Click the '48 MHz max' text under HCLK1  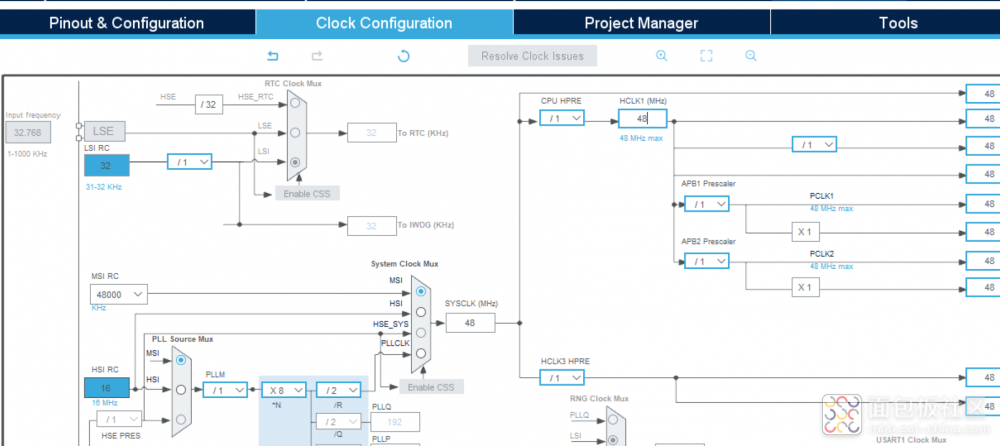[641, 138]
